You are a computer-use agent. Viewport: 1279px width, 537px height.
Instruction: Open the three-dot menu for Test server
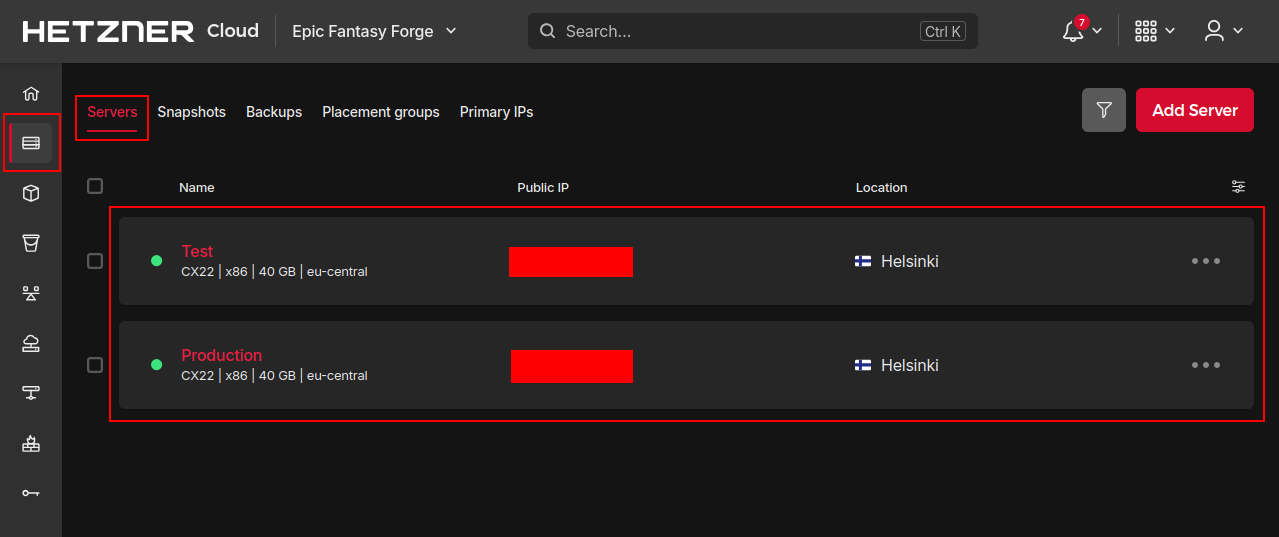pyautogui.click(x=1206, y=261)
